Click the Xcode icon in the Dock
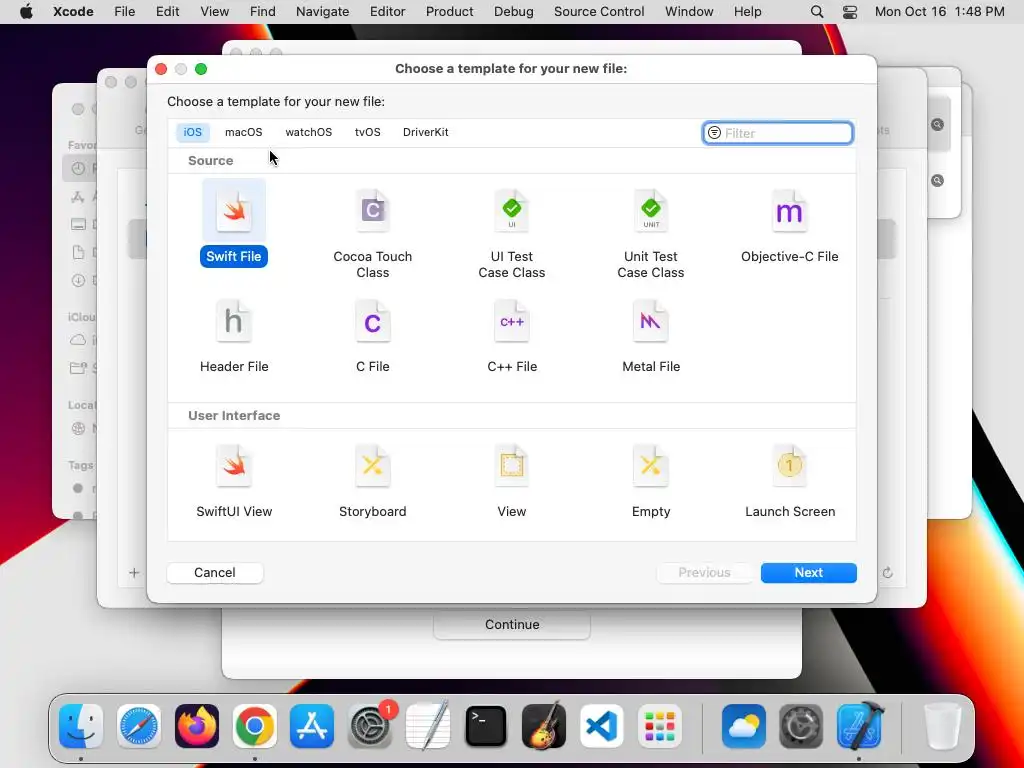The height and width of the screenshot is (768, 1024). tap(859, 726)
